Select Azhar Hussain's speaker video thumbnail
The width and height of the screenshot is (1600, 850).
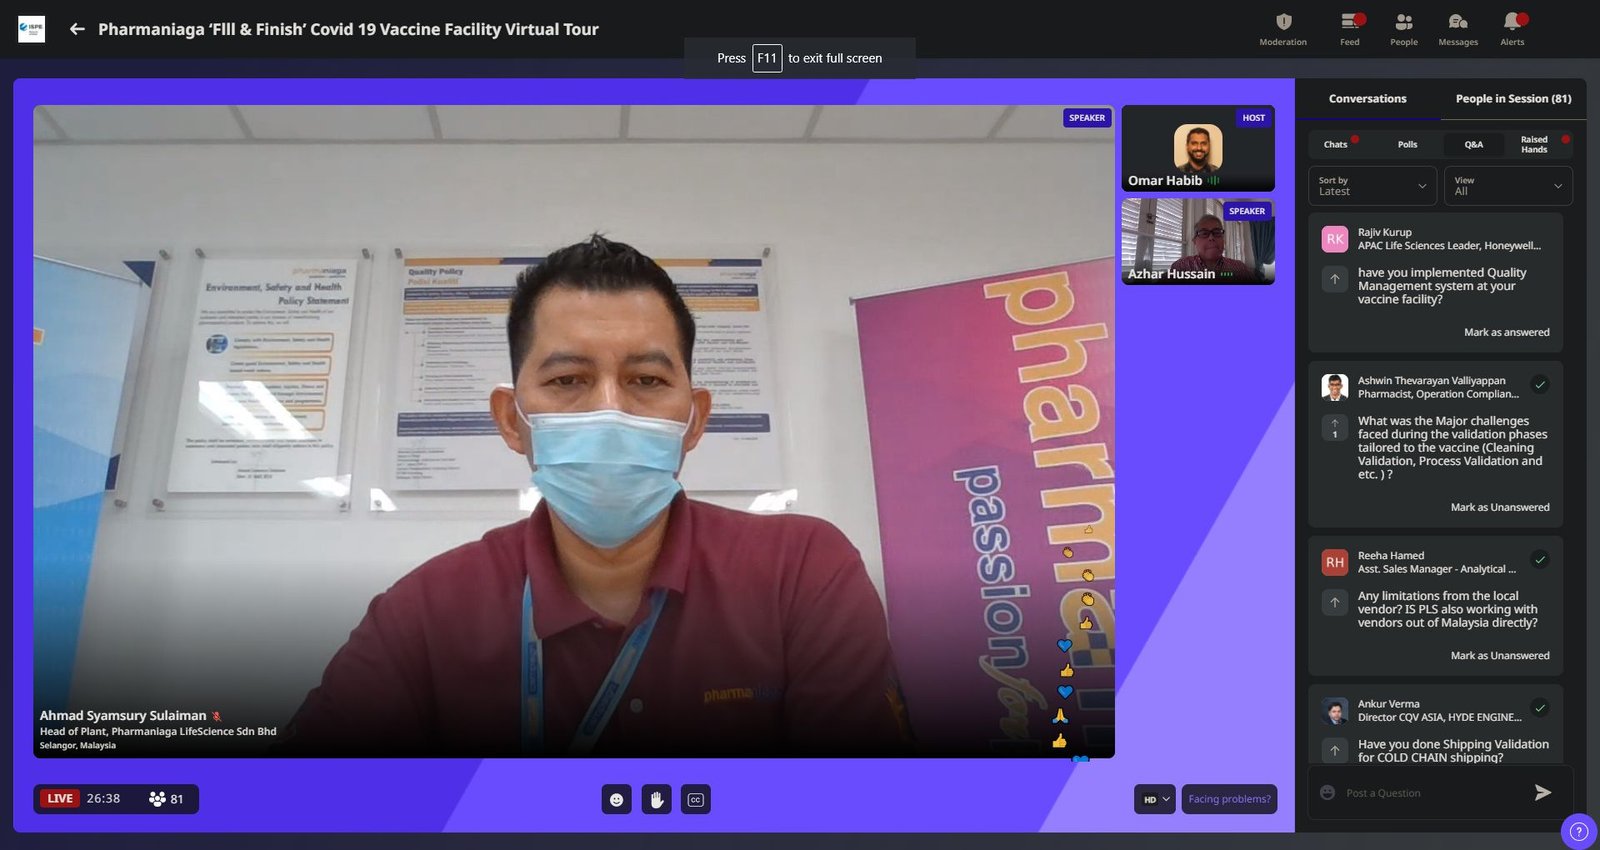(1198, 241)
